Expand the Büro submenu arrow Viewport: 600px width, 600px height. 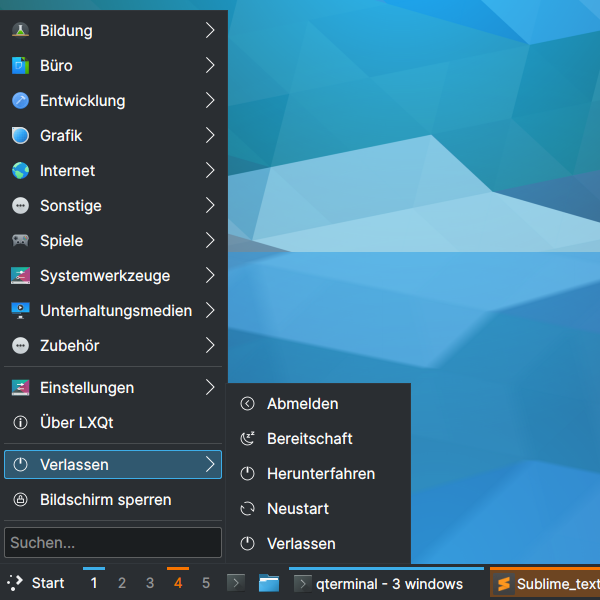point(210,65)
